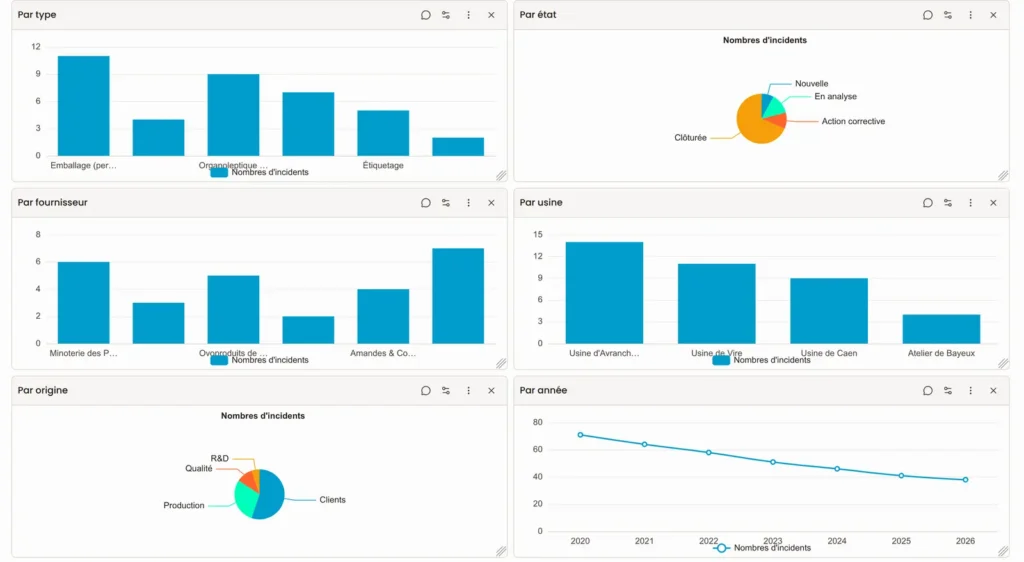Open comments on the Par état panel
This screenshot has height=562, width=1024.
(927, 15)
